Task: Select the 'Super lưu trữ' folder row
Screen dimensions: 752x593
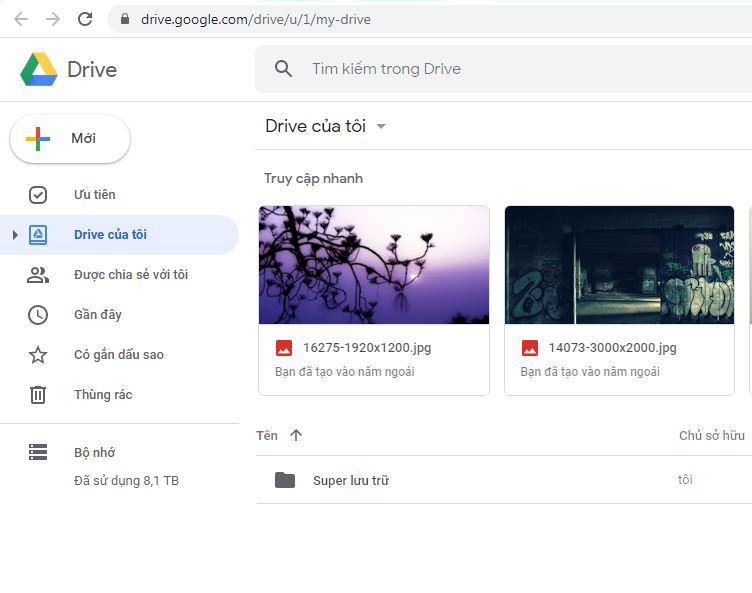Action: click(504, 480)
